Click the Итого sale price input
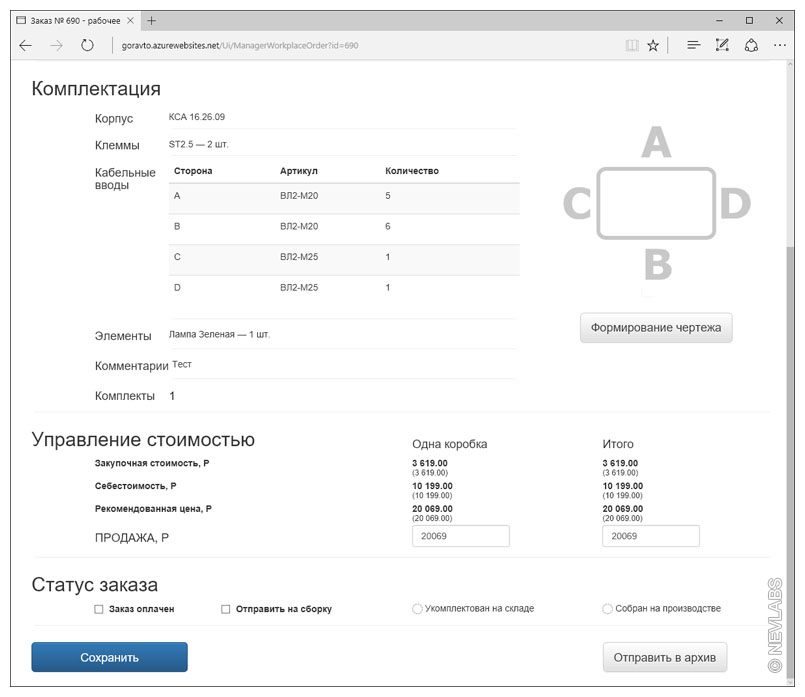 click(x=650, y=536)
